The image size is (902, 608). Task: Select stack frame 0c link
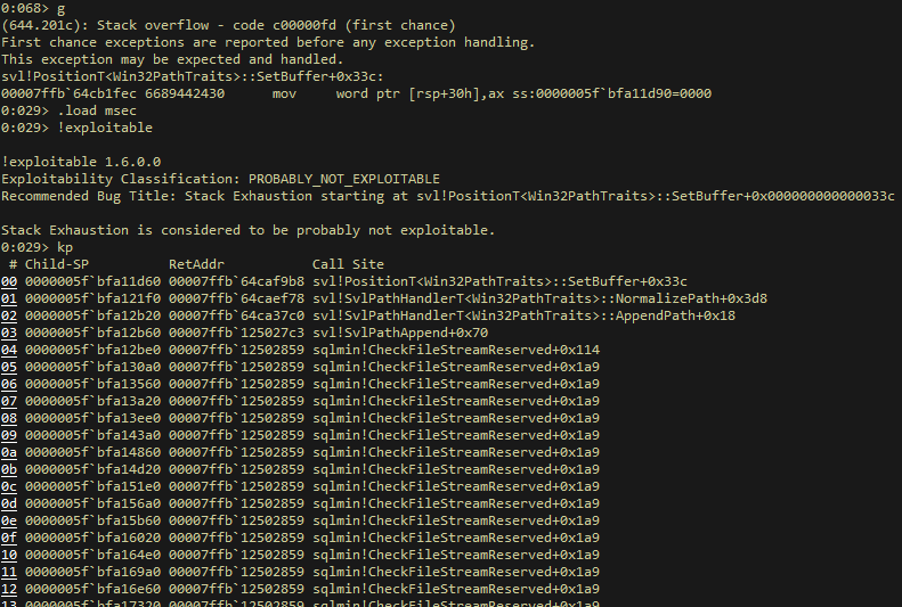(x=9, y=487)
